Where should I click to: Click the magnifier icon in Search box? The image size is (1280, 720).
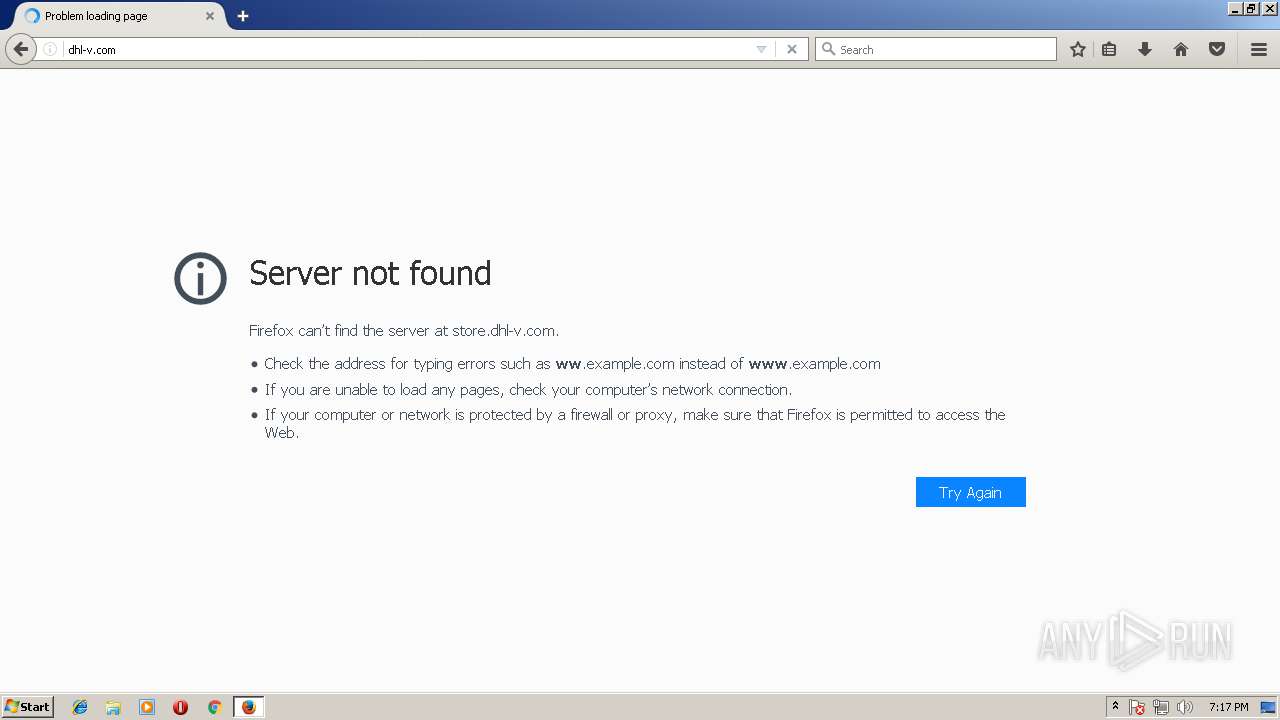[828, 49]
